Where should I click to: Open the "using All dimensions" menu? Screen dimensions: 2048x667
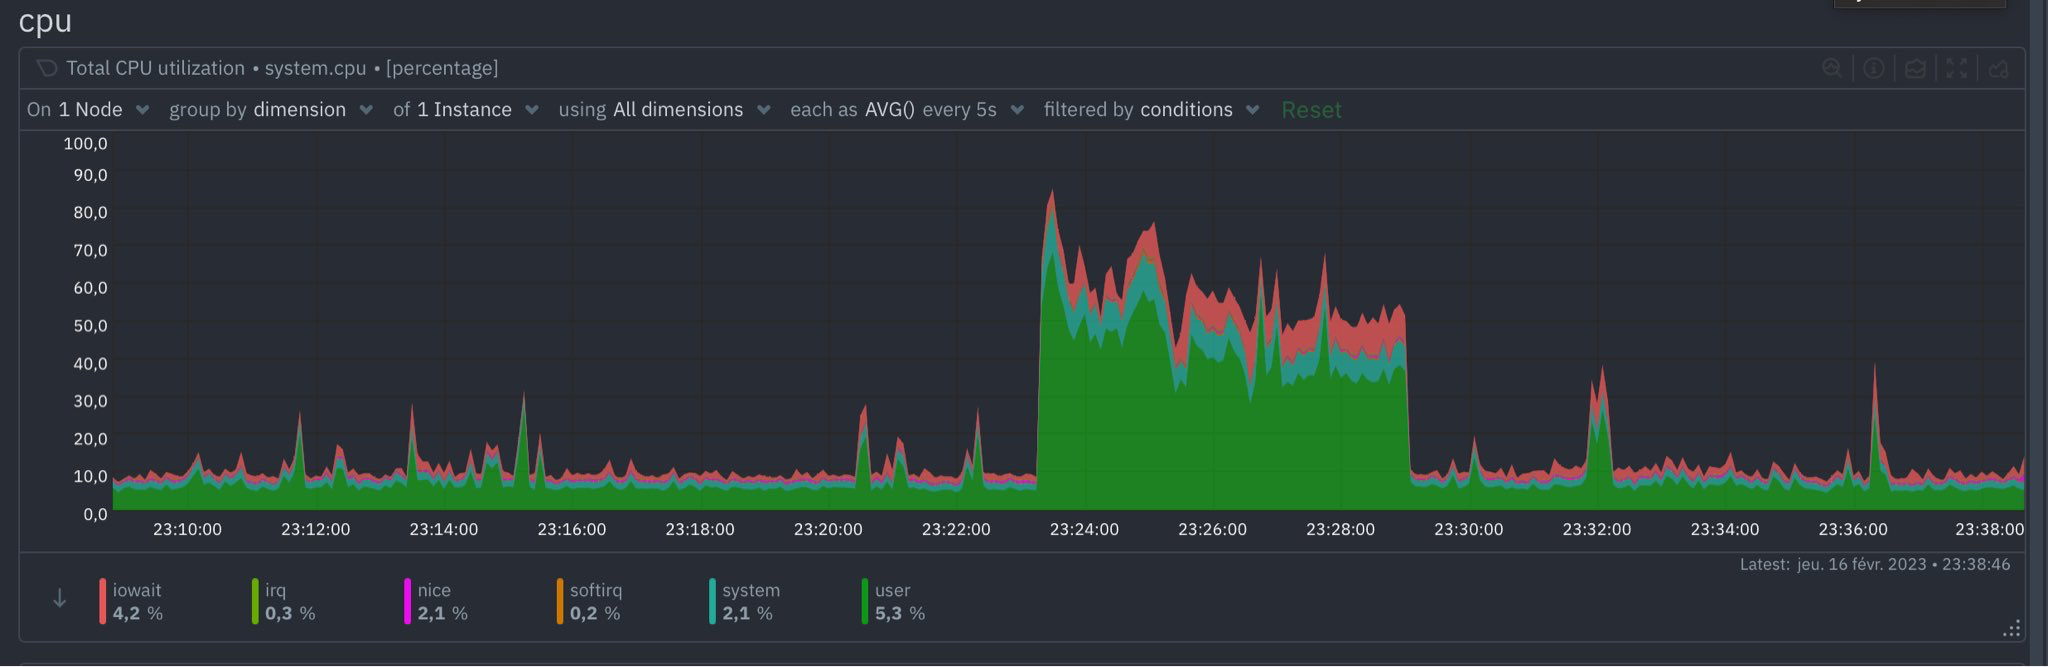[664, 110]
